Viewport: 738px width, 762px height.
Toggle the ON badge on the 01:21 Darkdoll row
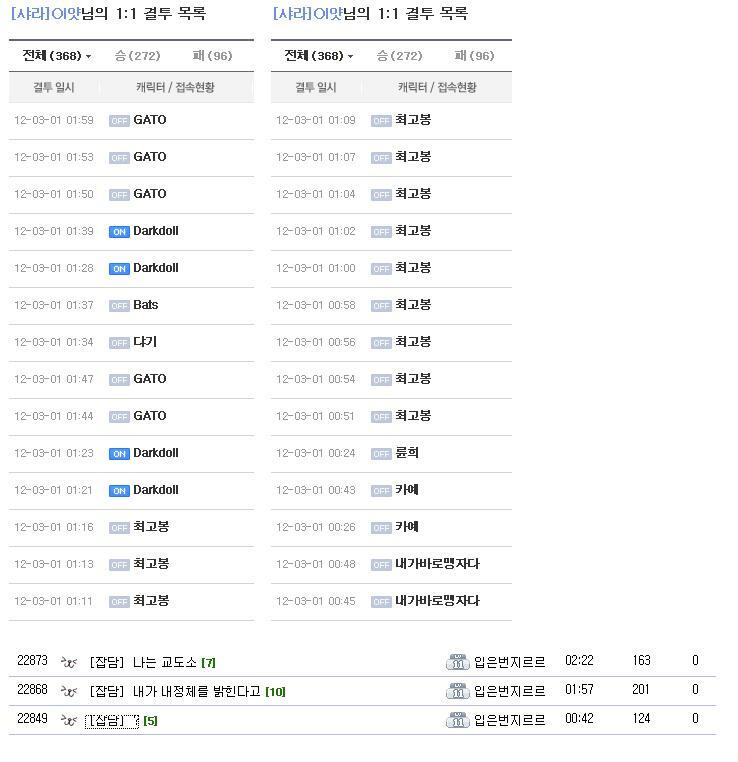[119, 491]
